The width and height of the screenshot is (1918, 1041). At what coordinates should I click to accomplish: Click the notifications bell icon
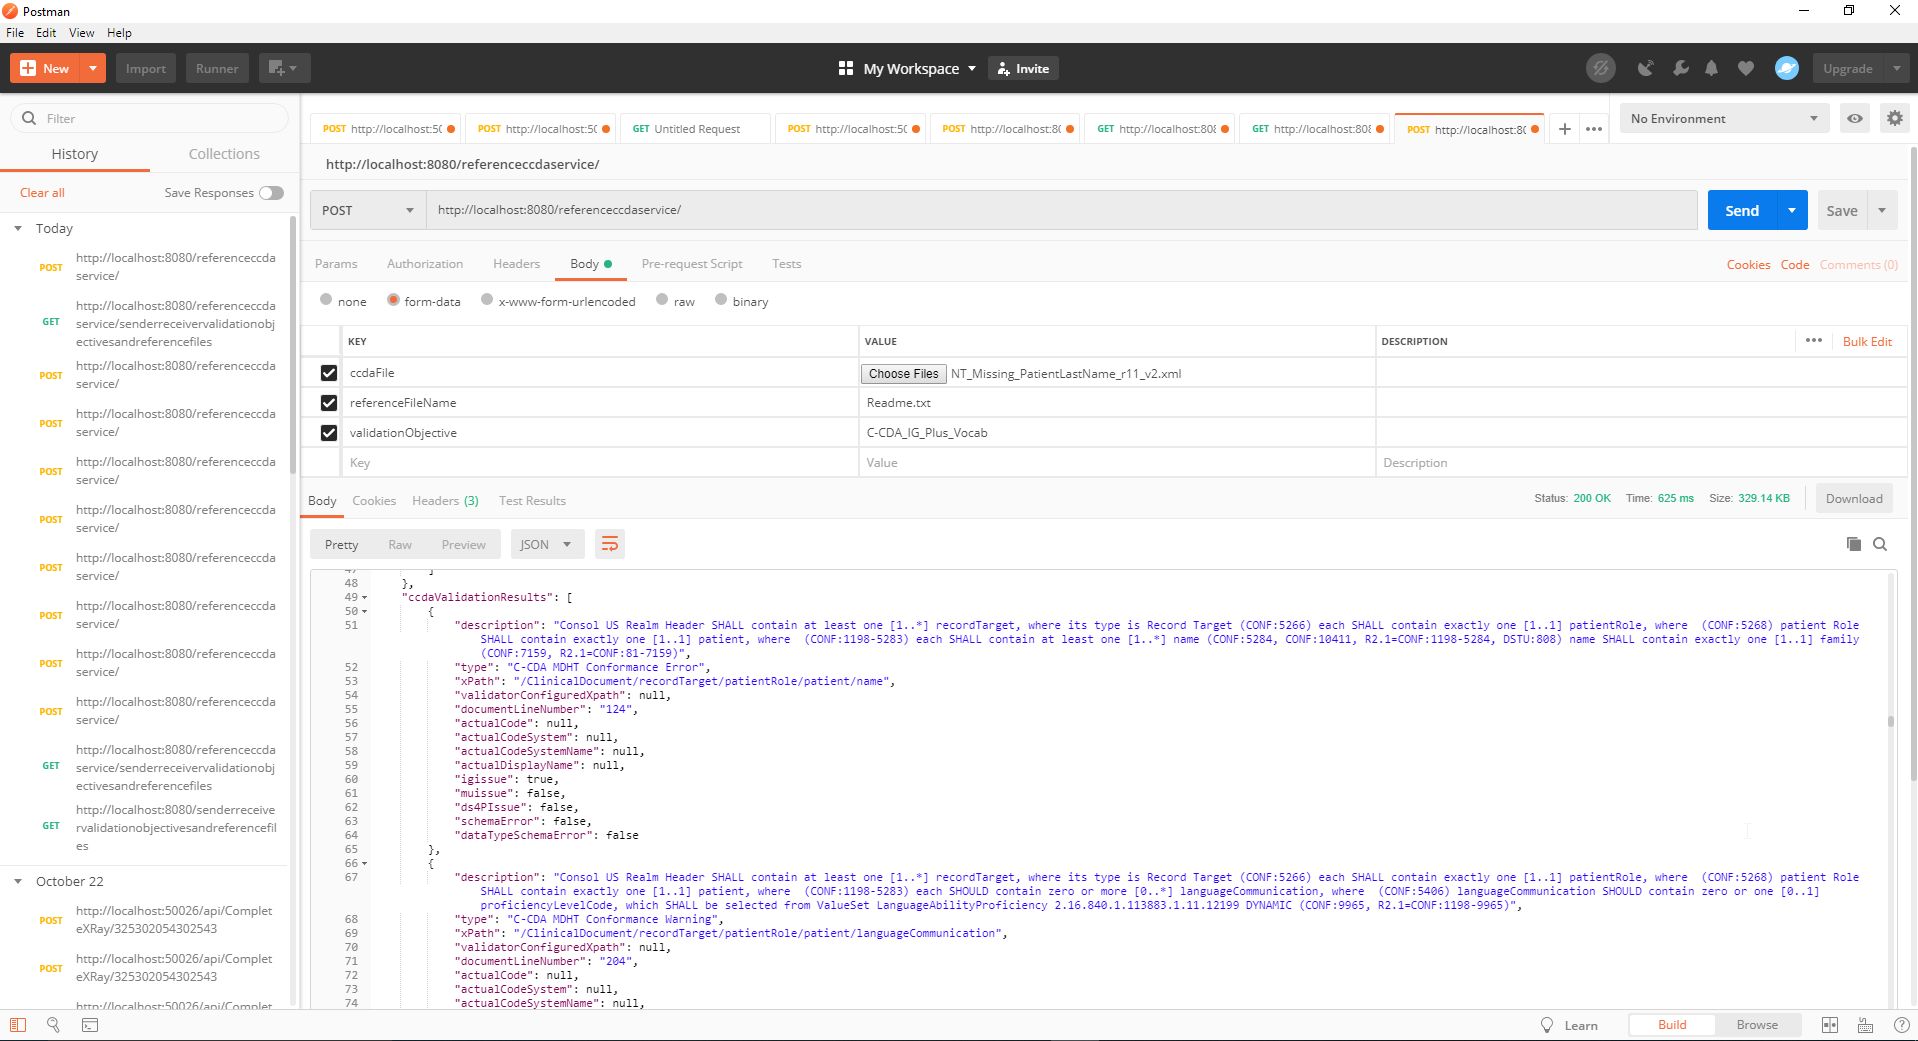(x=1712, y=68)
